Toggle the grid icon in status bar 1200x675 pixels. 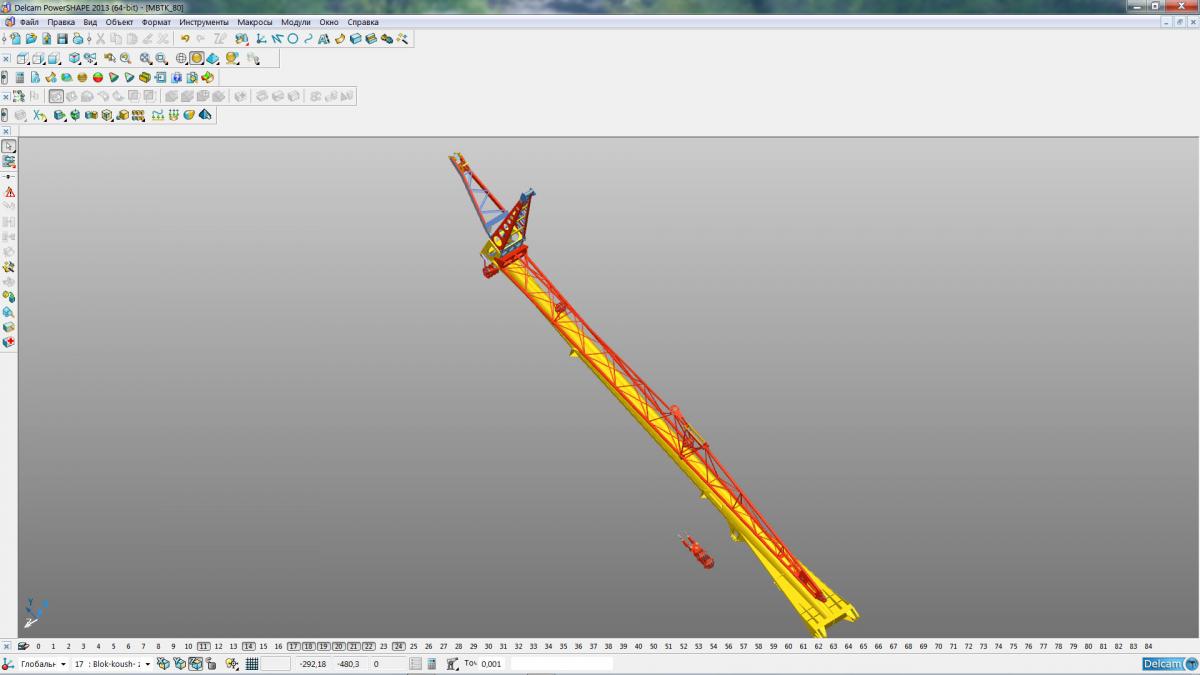(252, 663)
